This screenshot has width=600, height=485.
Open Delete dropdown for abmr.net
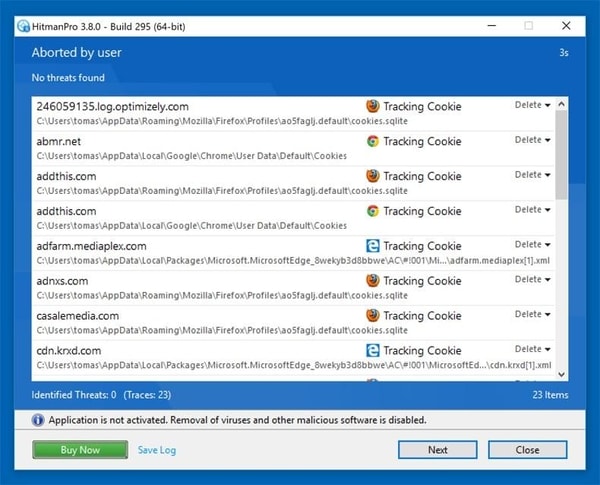pos(532,140)
